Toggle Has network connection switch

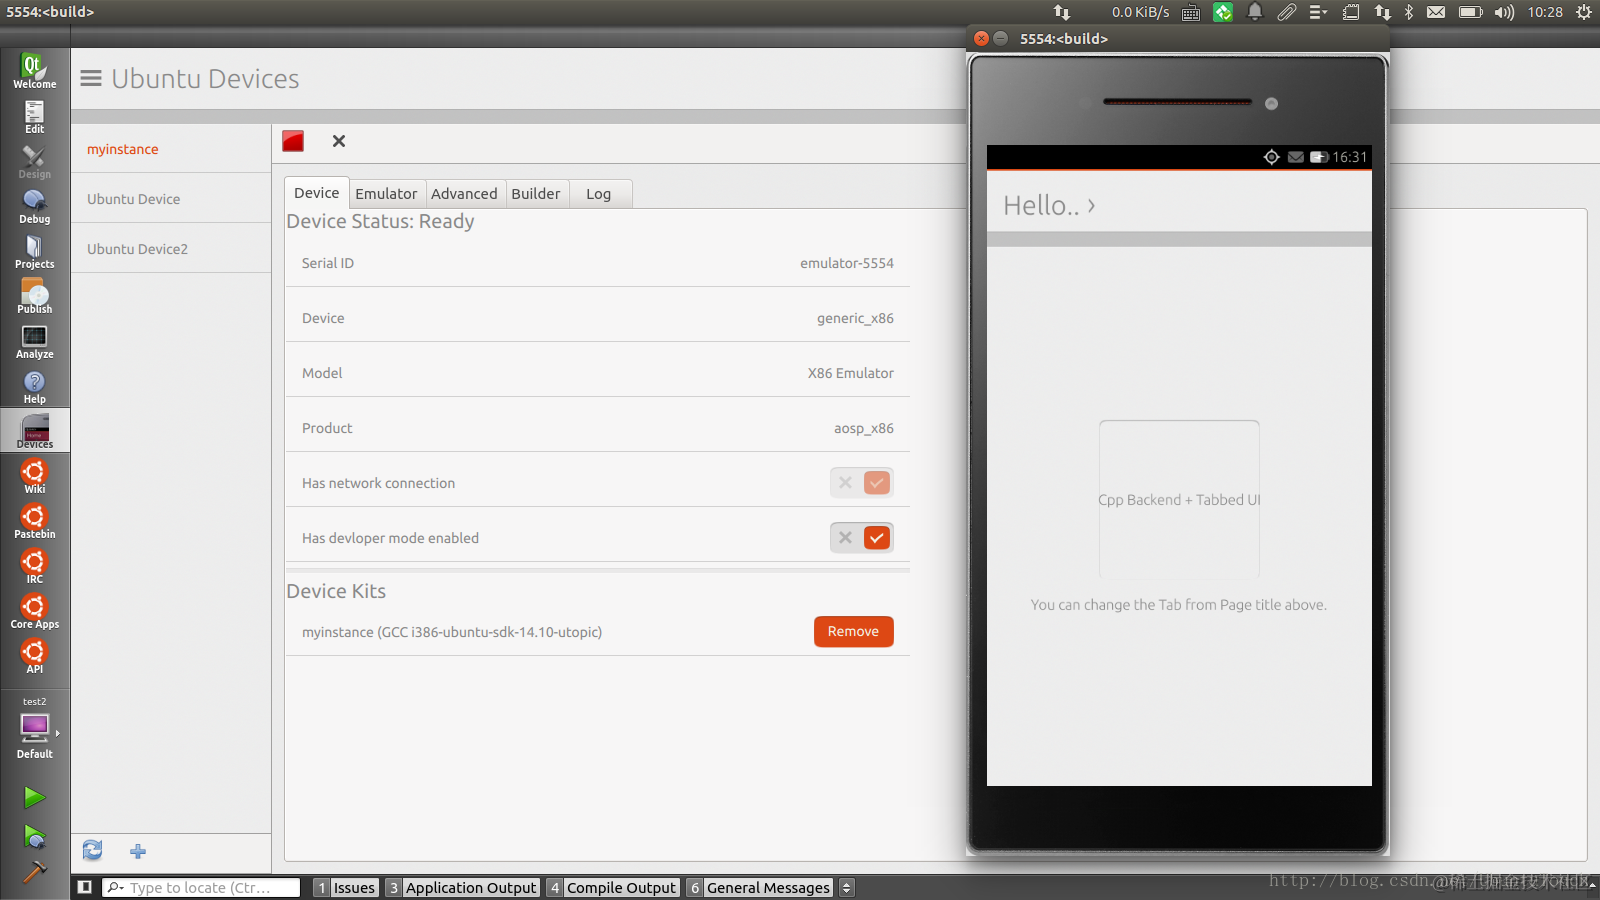click(861, 483)
